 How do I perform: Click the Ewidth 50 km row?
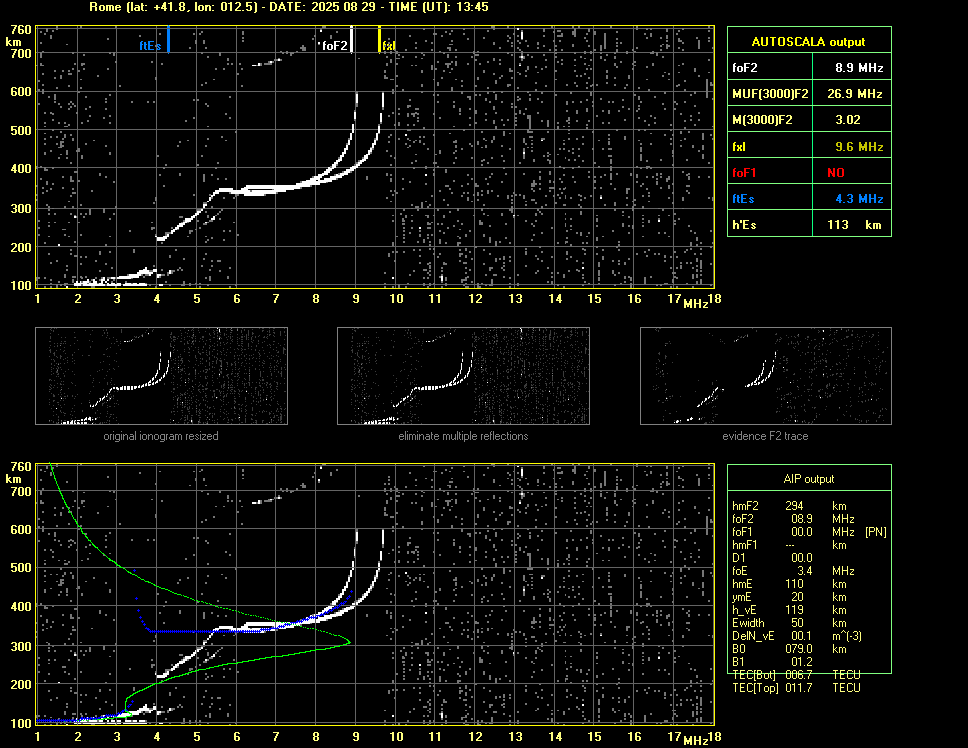790,623
